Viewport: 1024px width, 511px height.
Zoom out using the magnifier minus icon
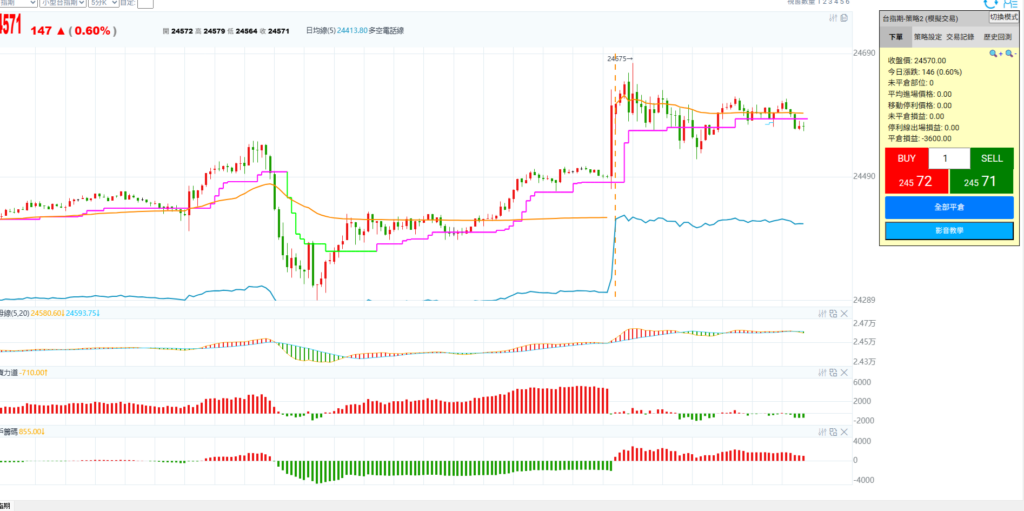[x=1008, y=52]
